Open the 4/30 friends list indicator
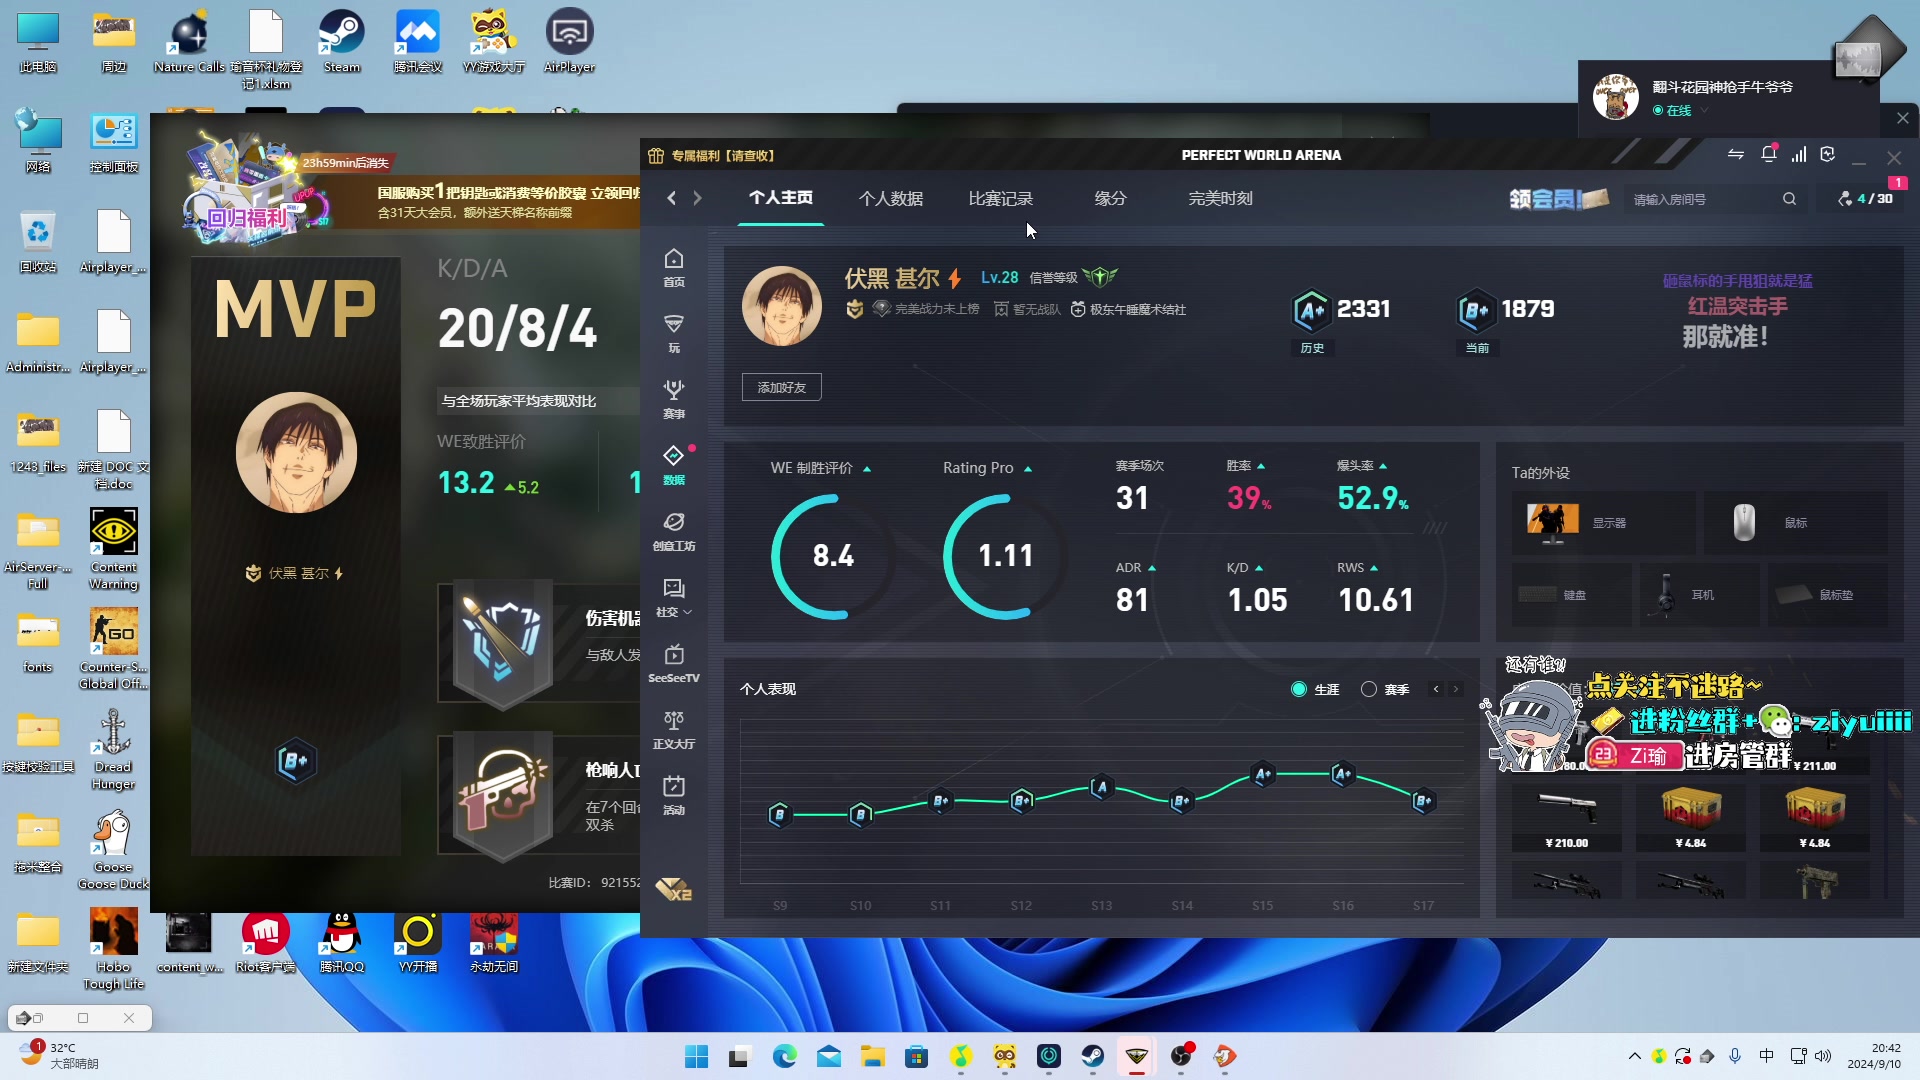This screenshot has width=1920, height=1080. 1866,199
